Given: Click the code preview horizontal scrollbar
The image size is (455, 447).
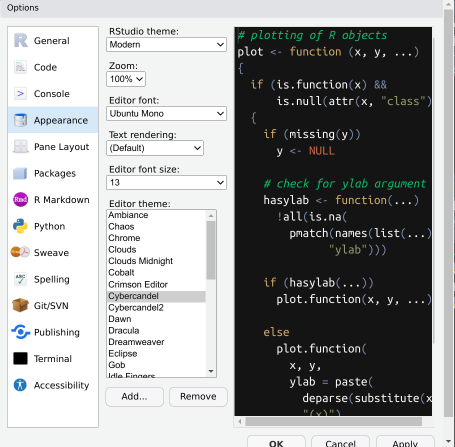Looking at the screenshot, I should (334, 422).
